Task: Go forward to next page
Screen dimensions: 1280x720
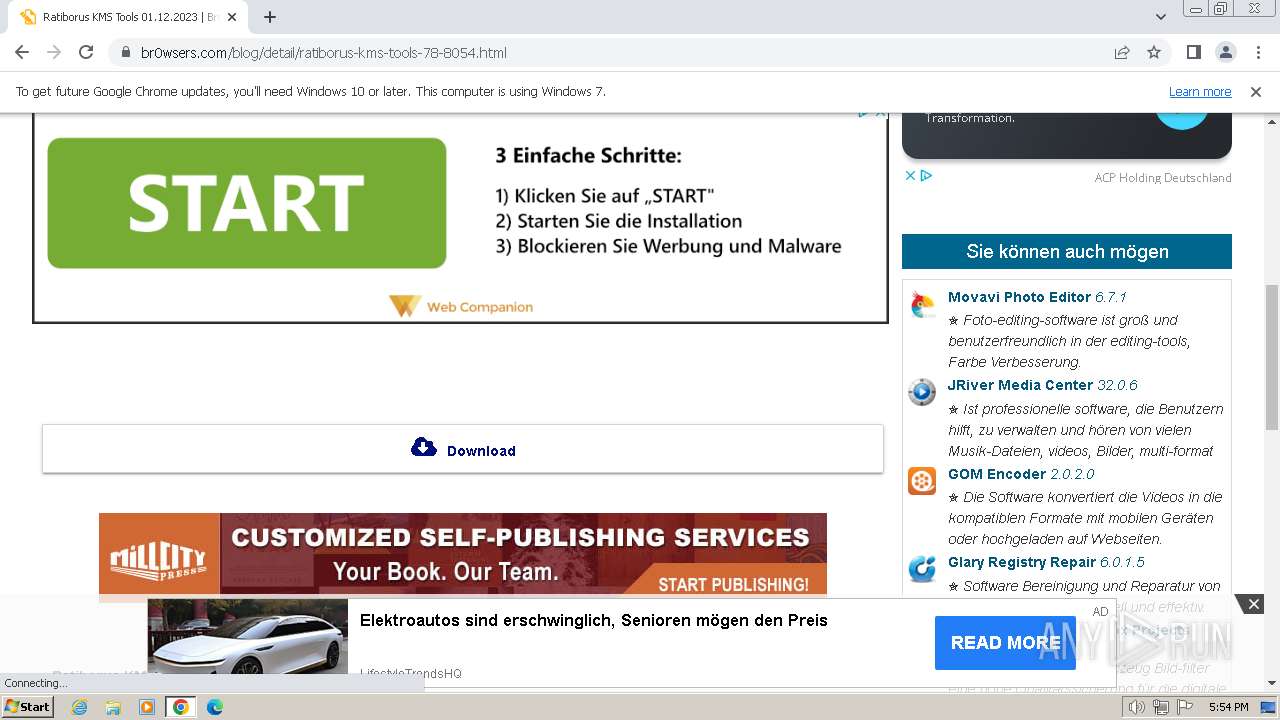Action: [x=54, y=52]
